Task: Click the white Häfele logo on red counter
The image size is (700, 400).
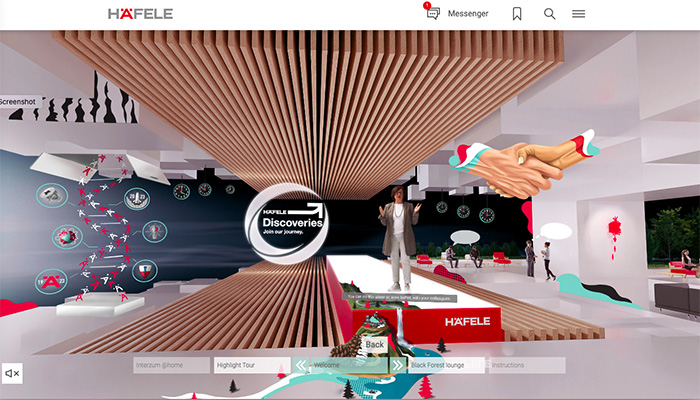Action: (467, 321)
